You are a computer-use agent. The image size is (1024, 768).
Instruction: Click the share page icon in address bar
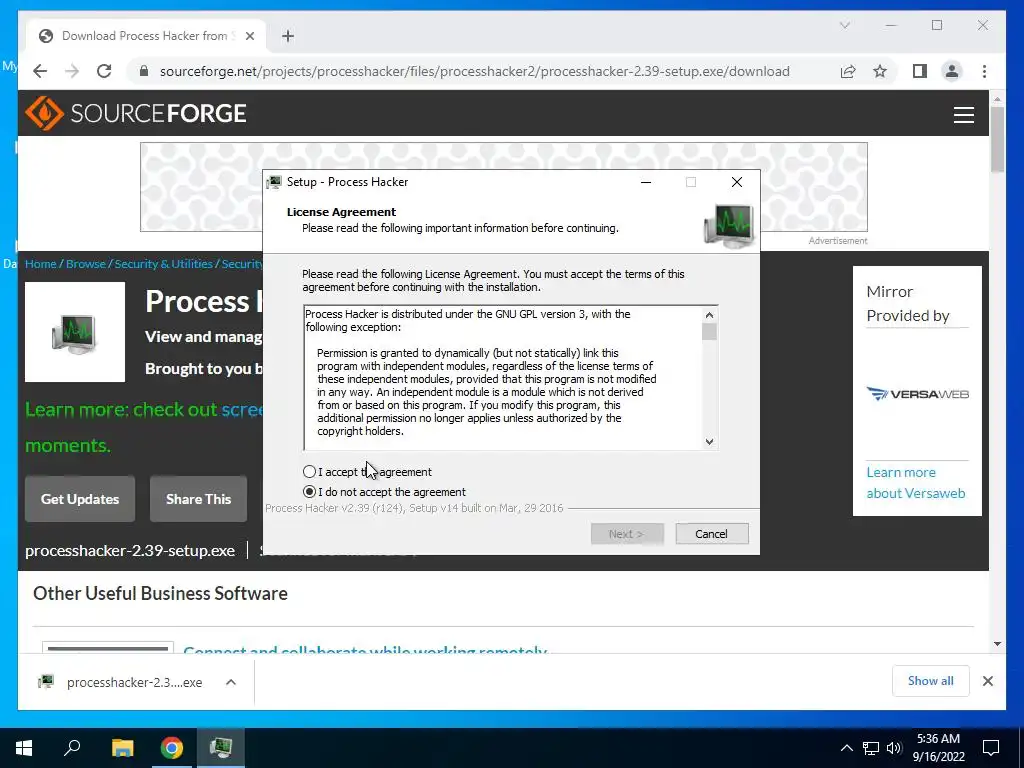848,71
